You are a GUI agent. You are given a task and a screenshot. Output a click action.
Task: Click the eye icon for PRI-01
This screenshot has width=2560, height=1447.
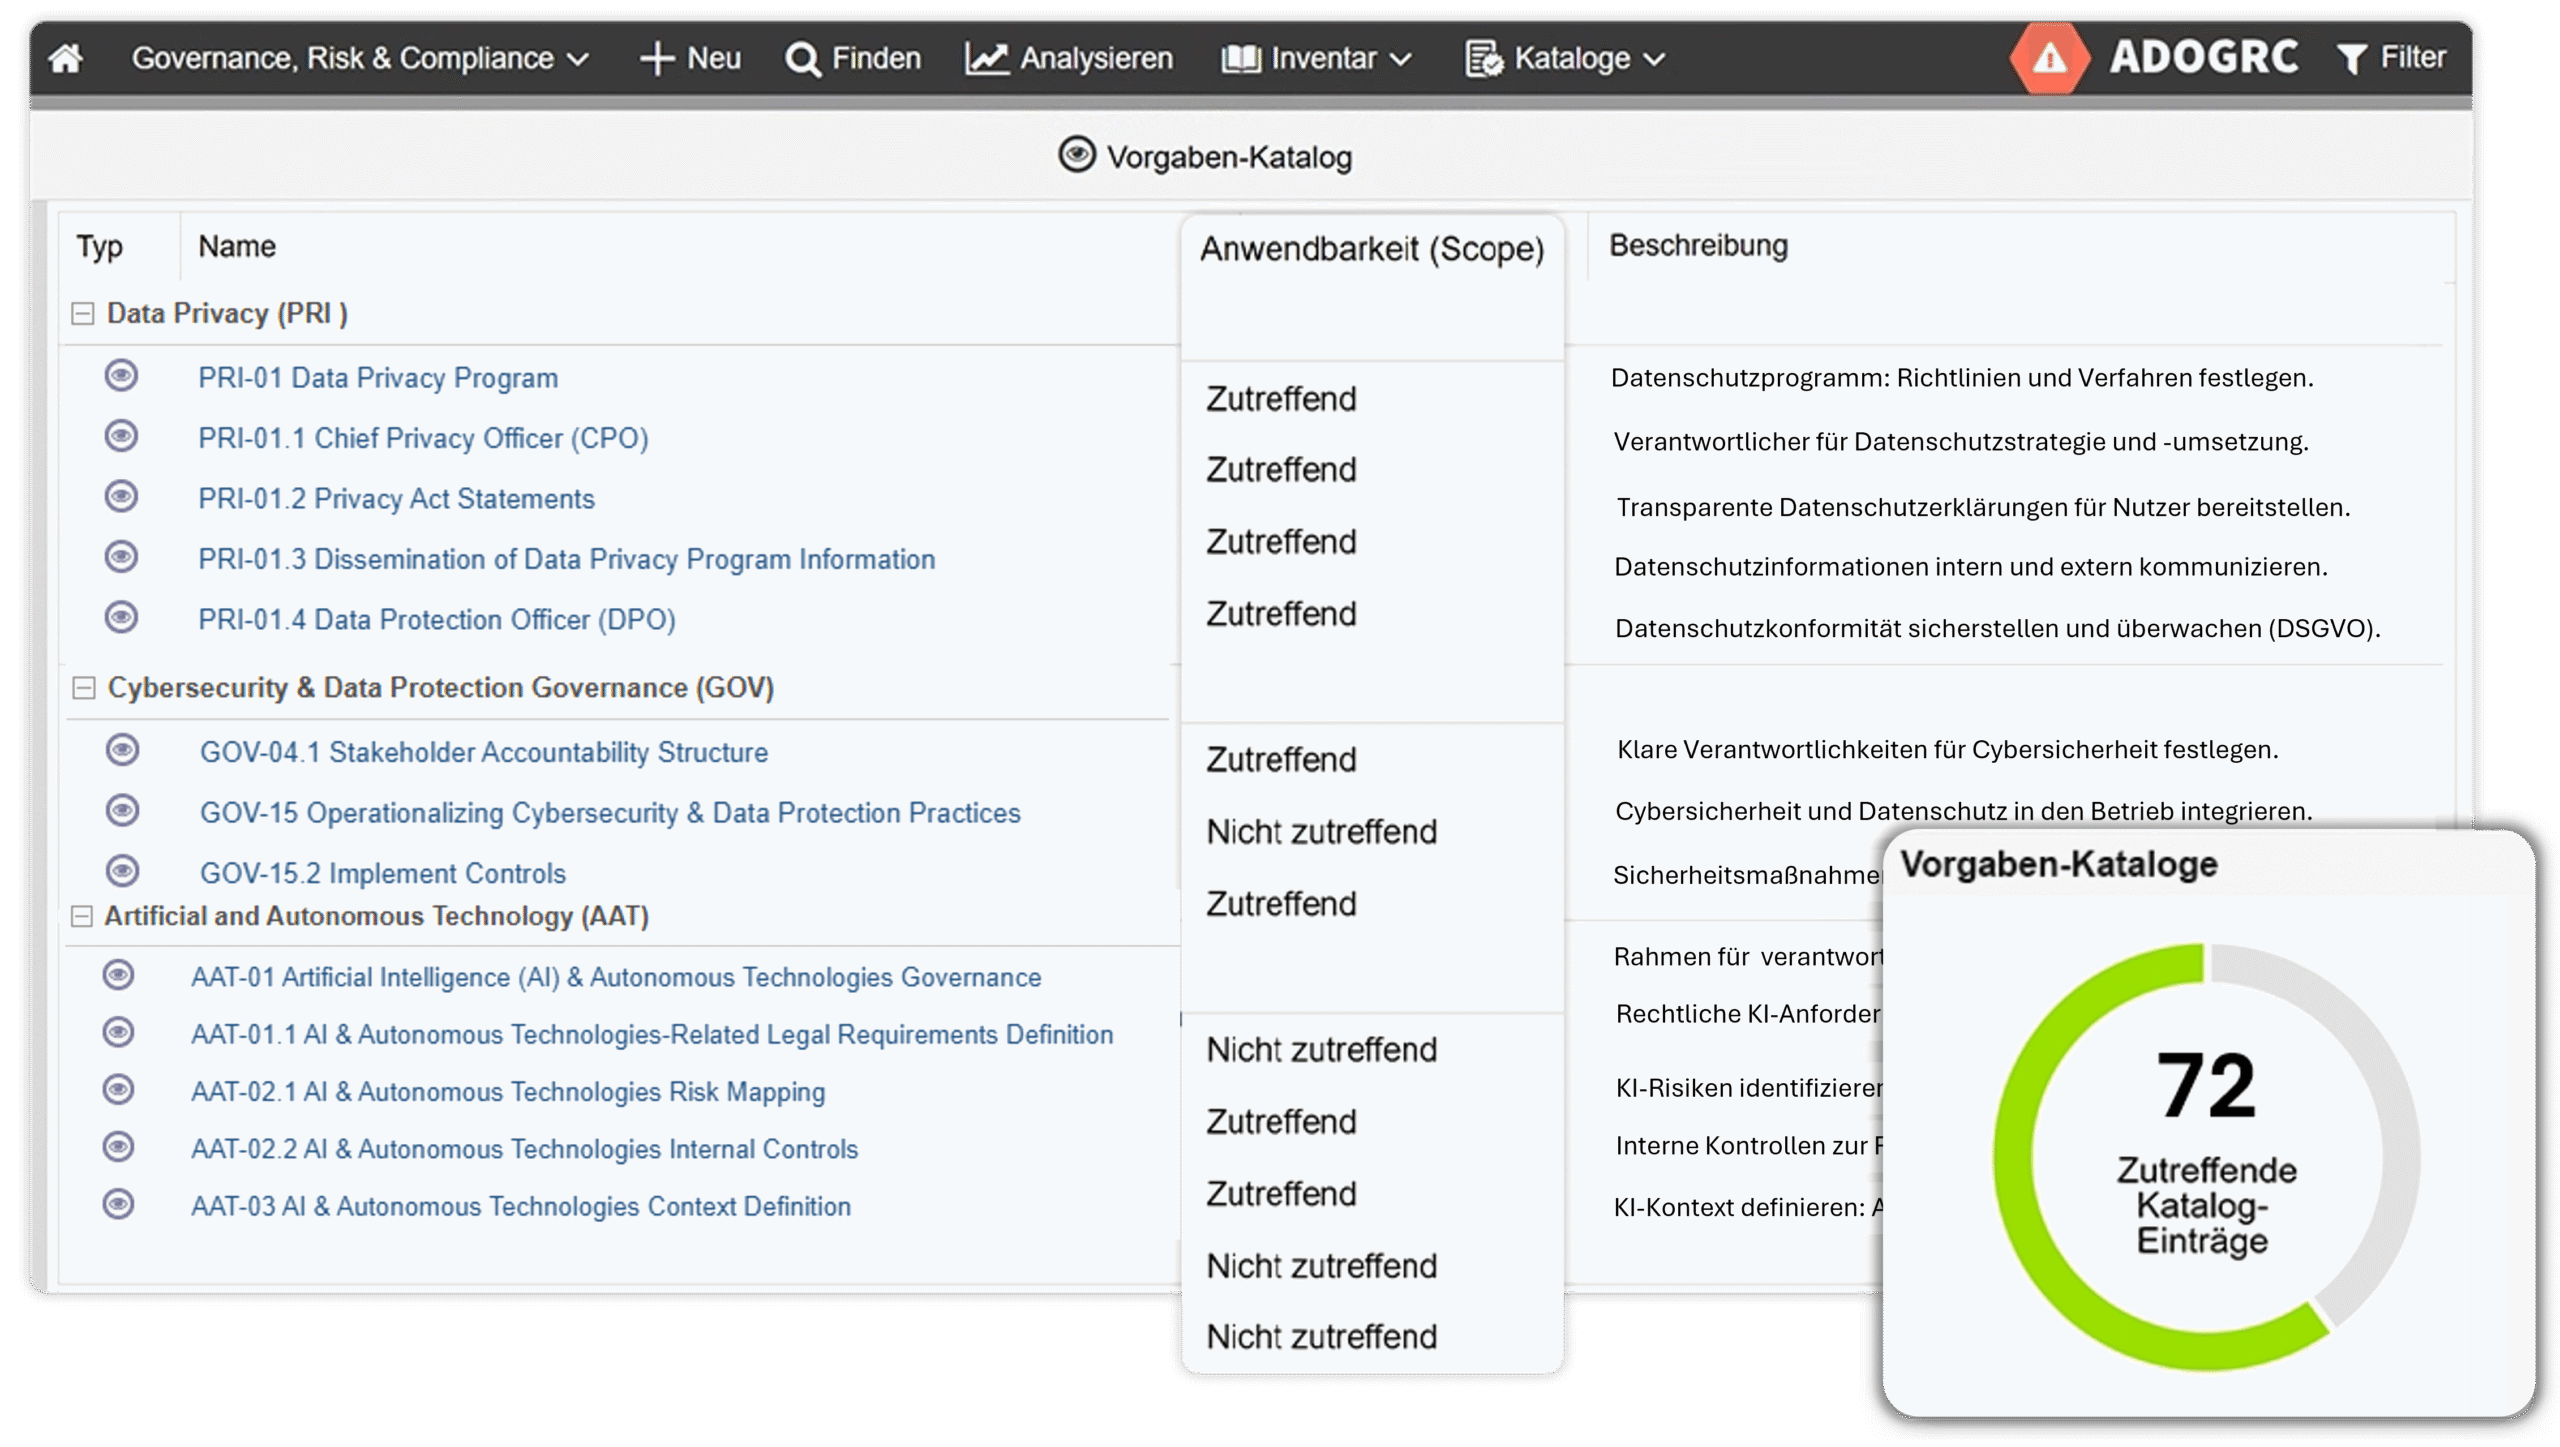click(121, 376)
